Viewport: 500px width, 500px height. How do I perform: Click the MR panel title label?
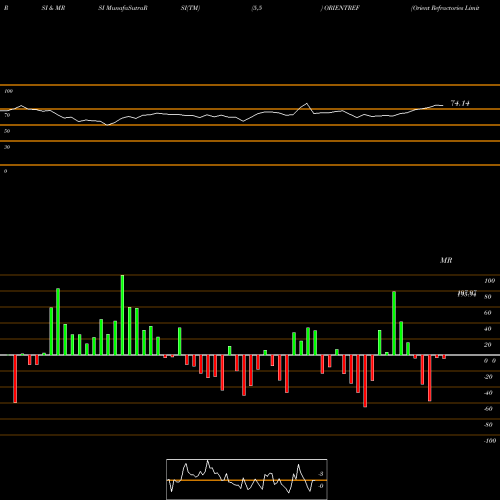point(446,260)
